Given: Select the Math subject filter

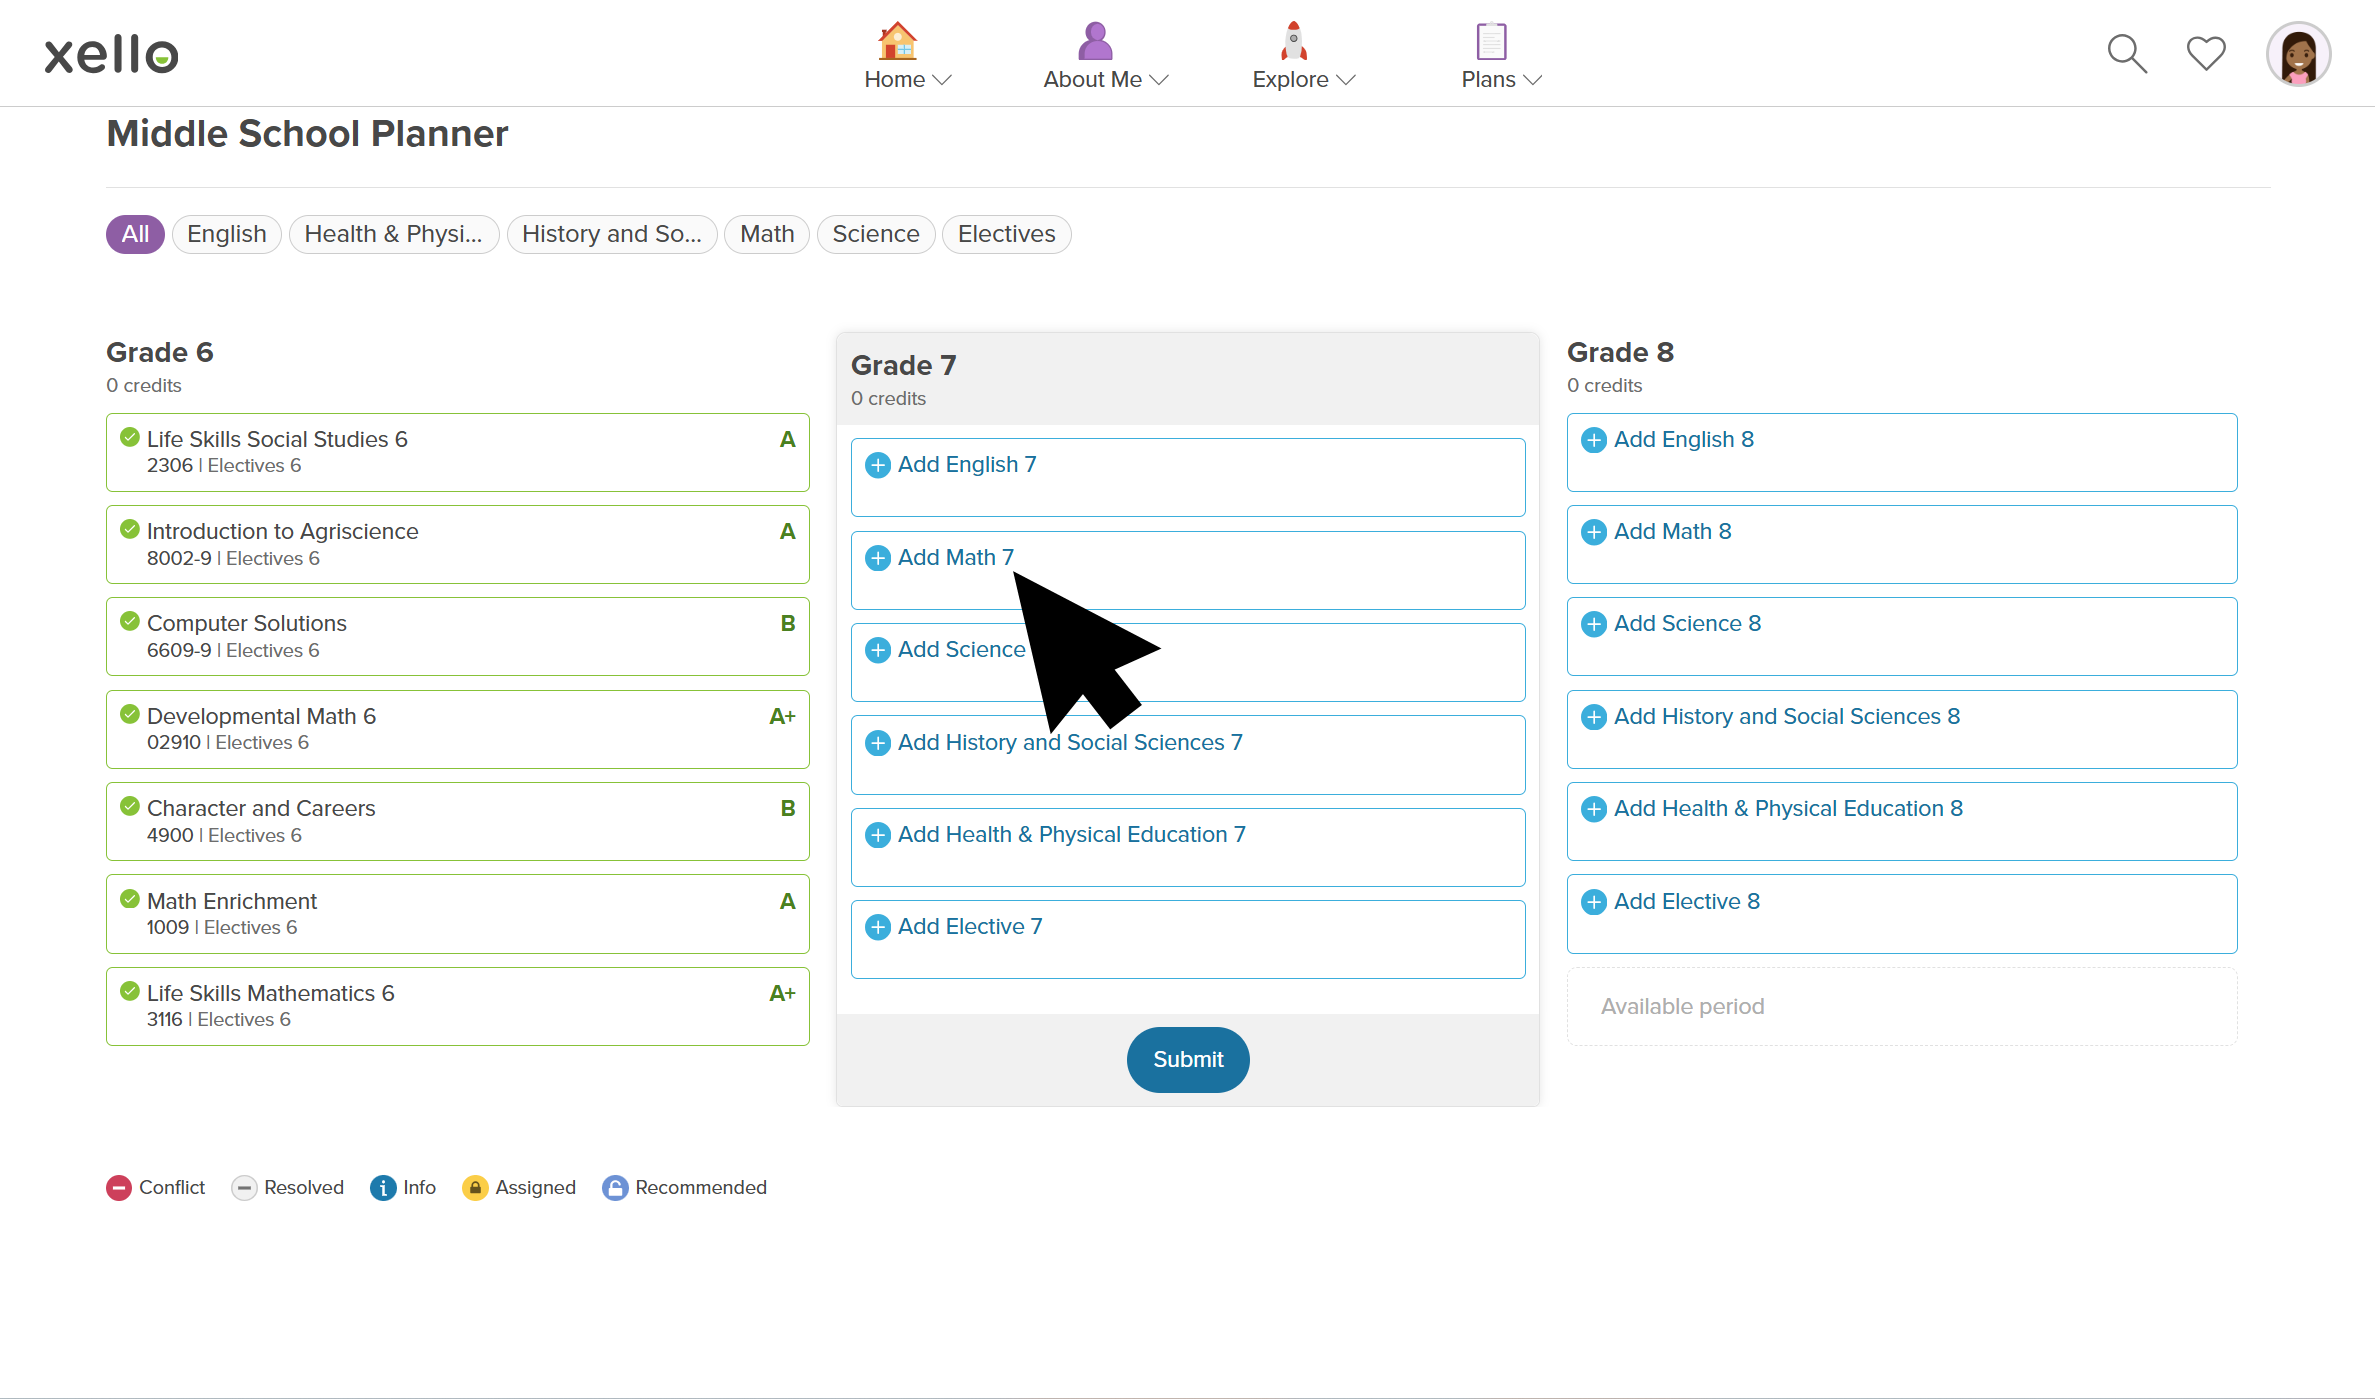Looking at the screenshot, I should pyautogui.click(x=767, y=234).
